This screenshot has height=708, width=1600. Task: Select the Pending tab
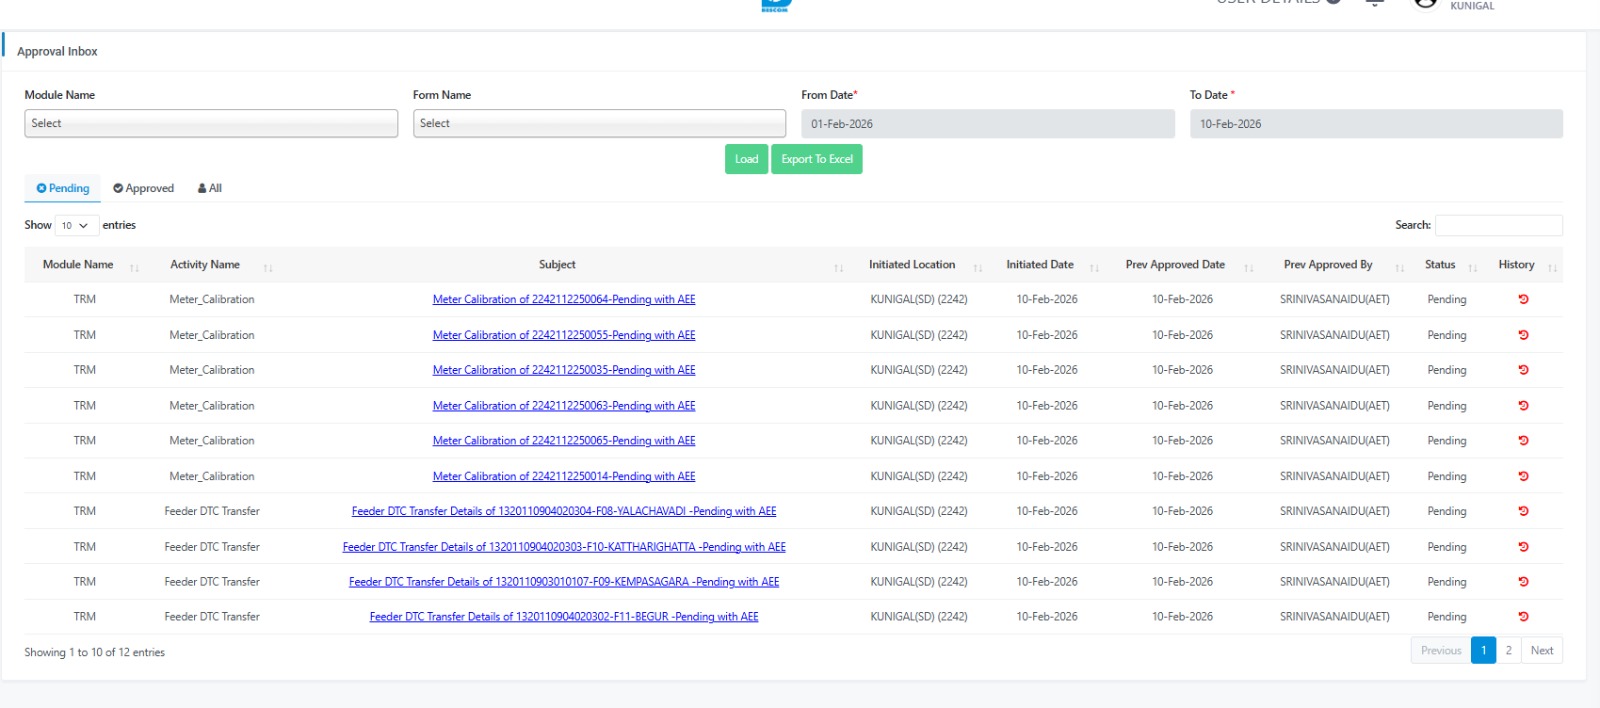[63, 188]
